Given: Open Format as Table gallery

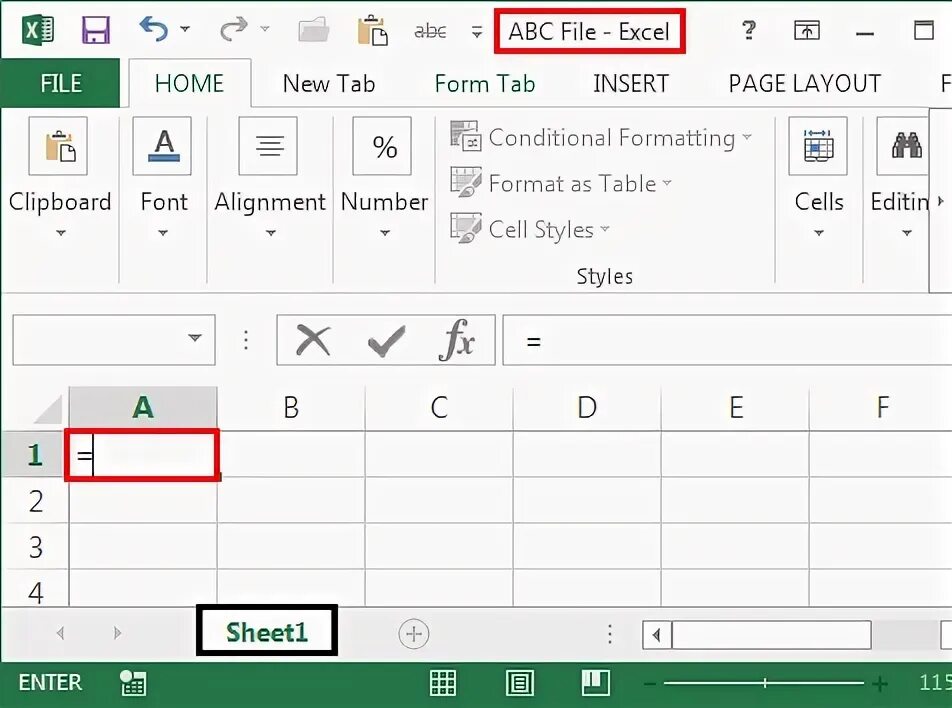Looking at the screenshot, I should pyautogui.click(x=561, y=183).
